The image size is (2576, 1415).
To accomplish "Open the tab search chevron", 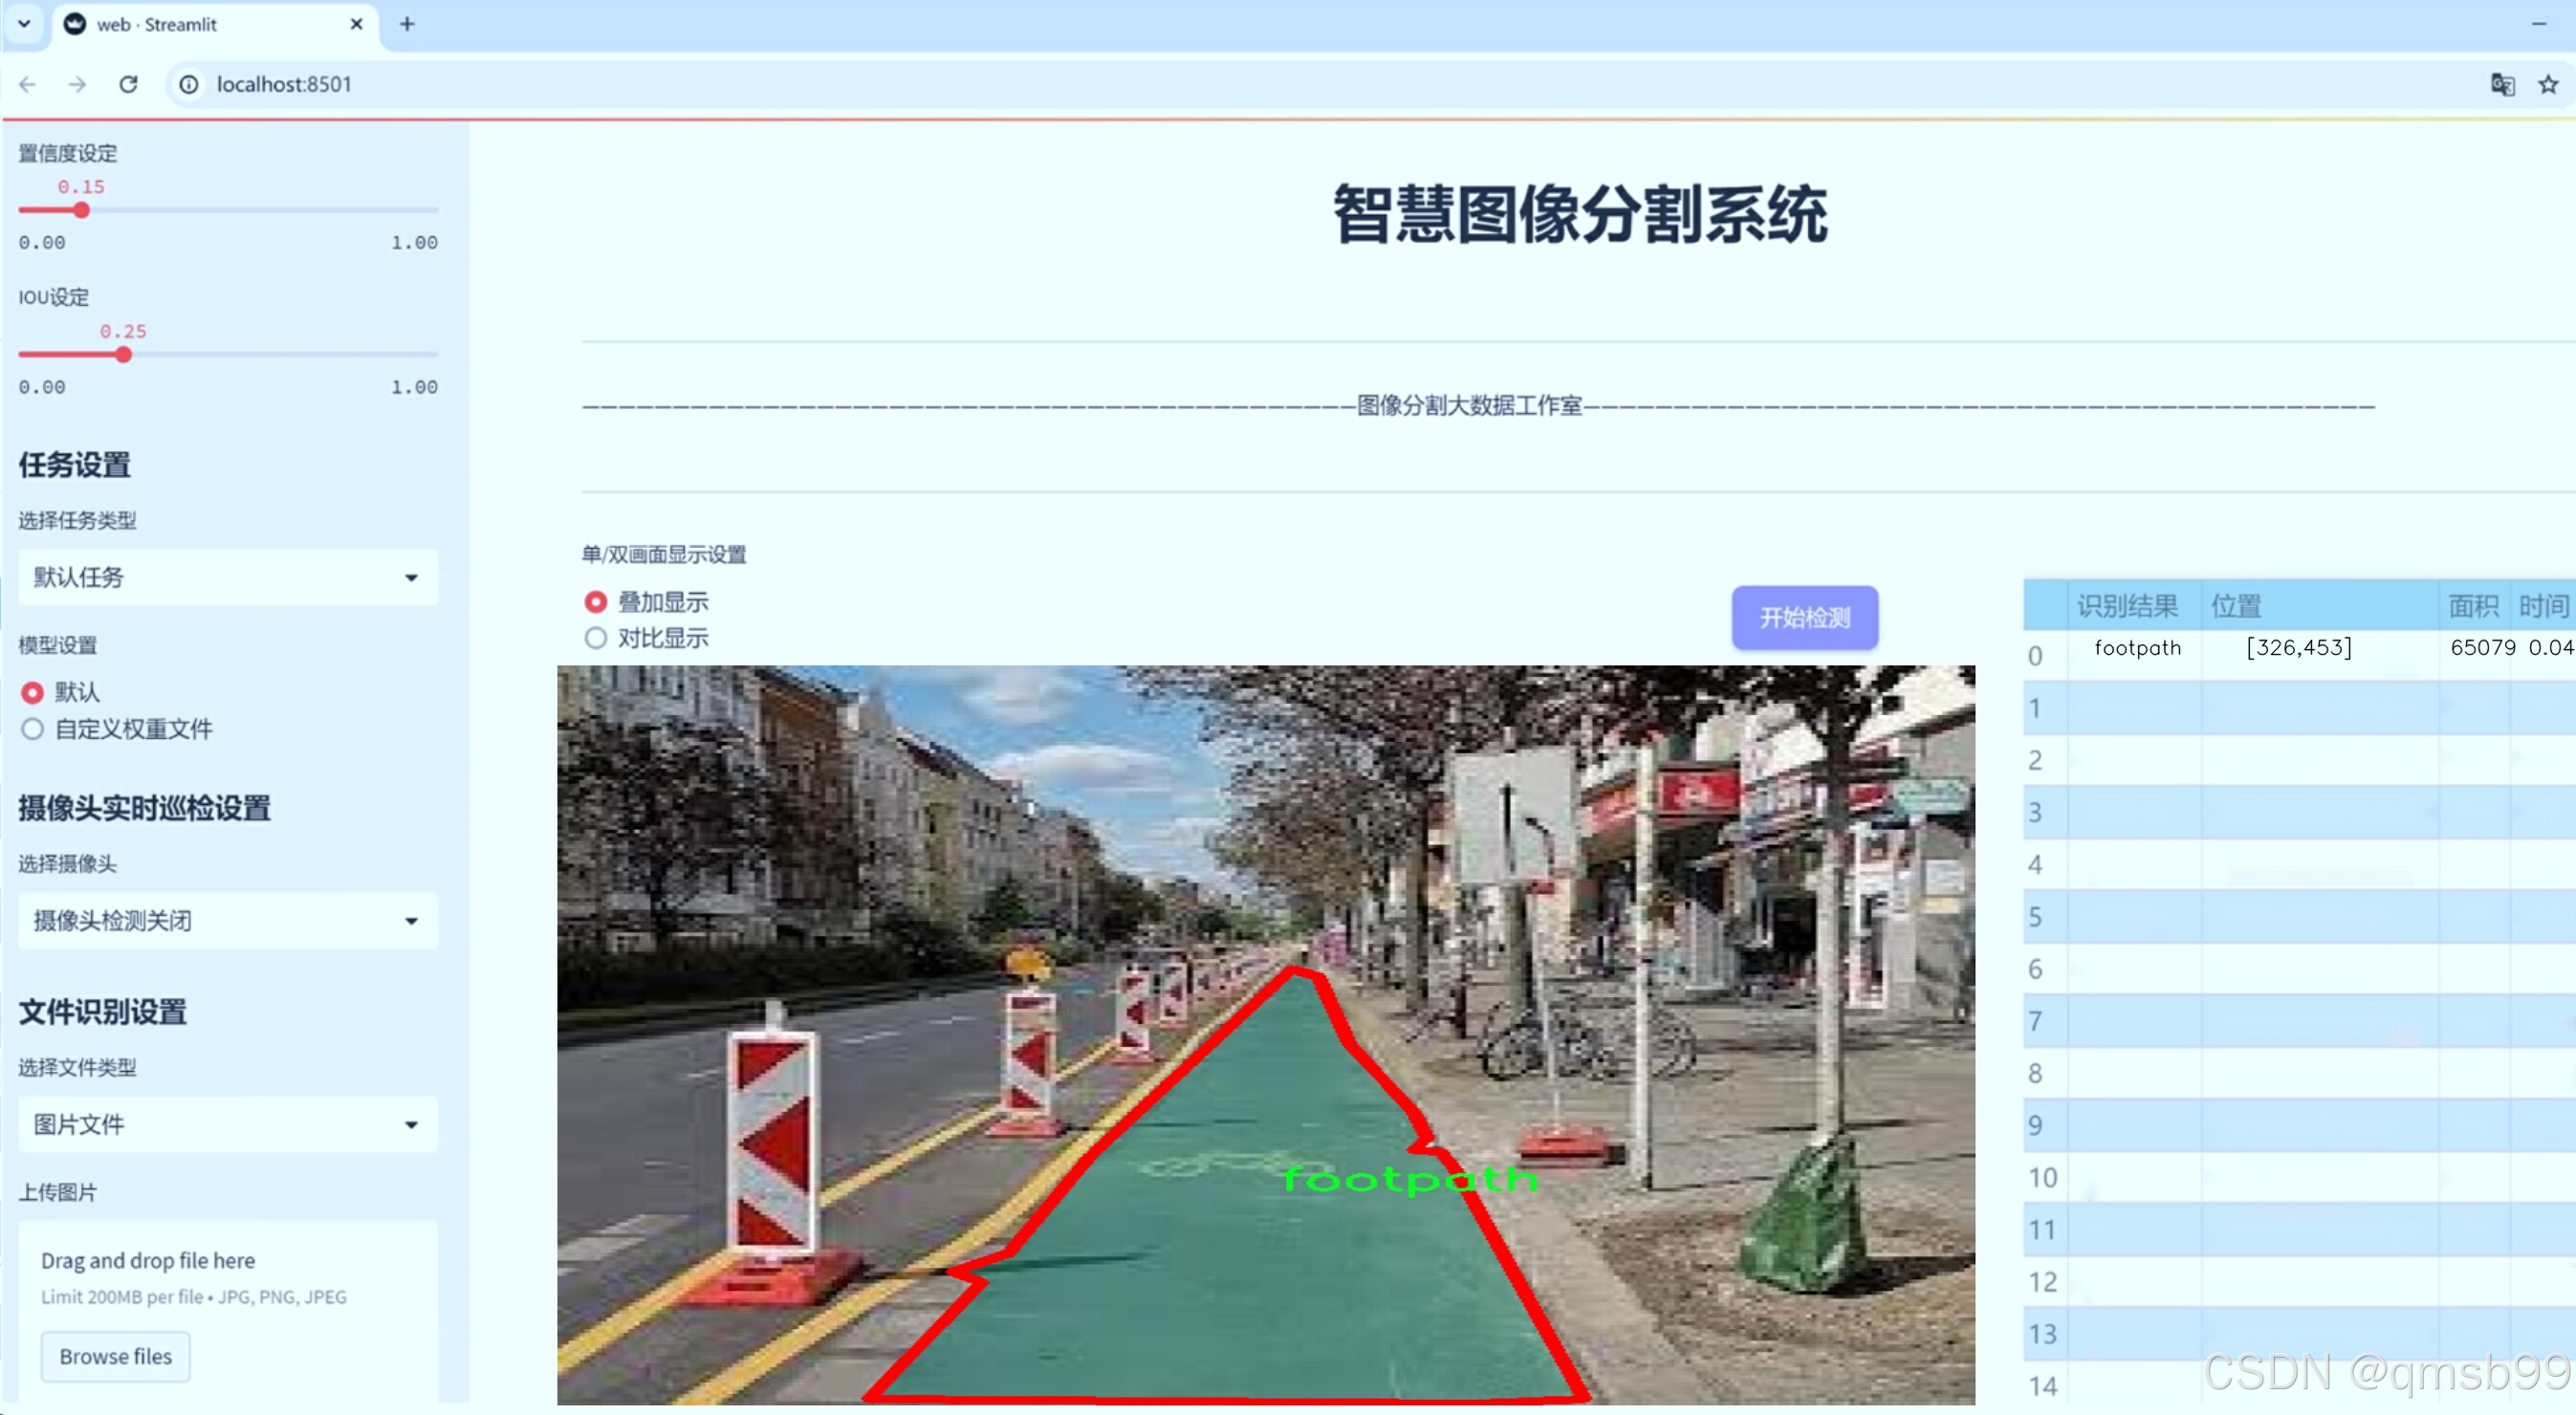I will click(24, 24).
